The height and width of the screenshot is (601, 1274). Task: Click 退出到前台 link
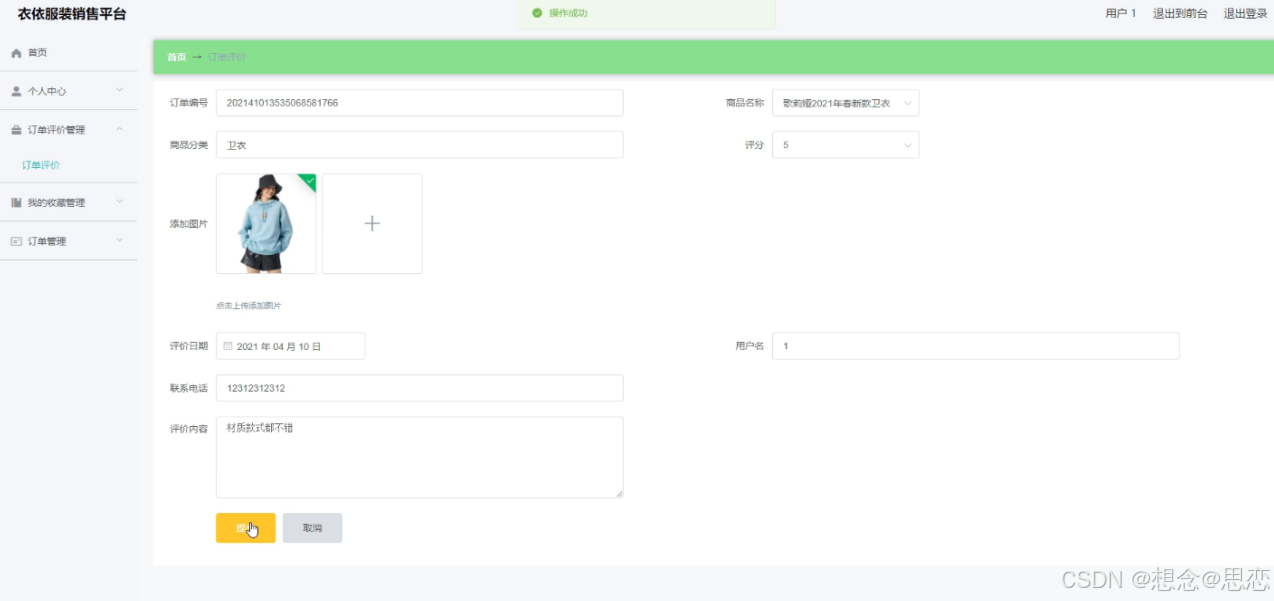pyautogui.click(x=1180, y=14)
